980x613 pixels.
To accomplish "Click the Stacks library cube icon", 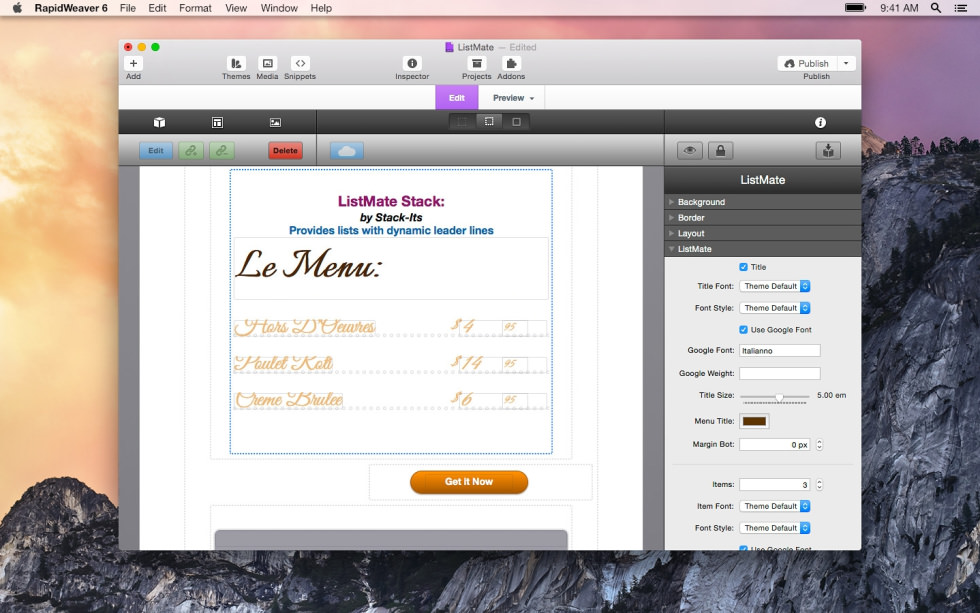I will point(159,122).
